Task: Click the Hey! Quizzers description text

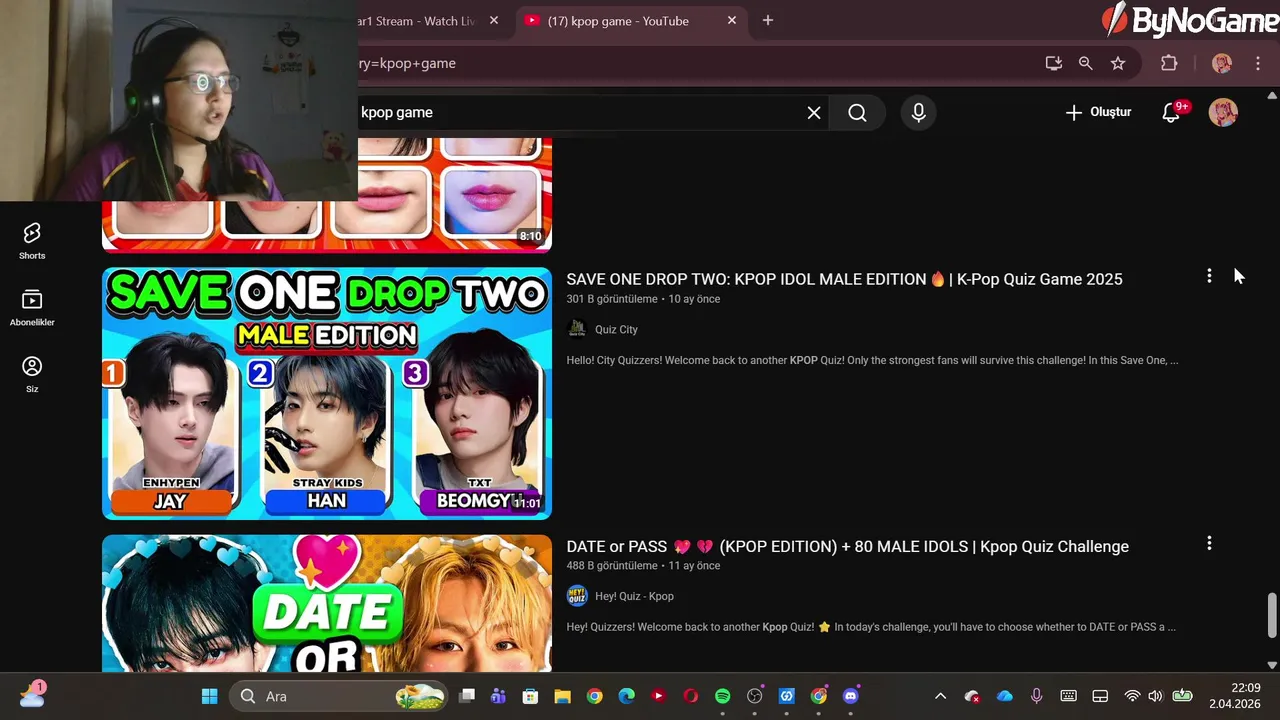Action: (x=871, y=627)
